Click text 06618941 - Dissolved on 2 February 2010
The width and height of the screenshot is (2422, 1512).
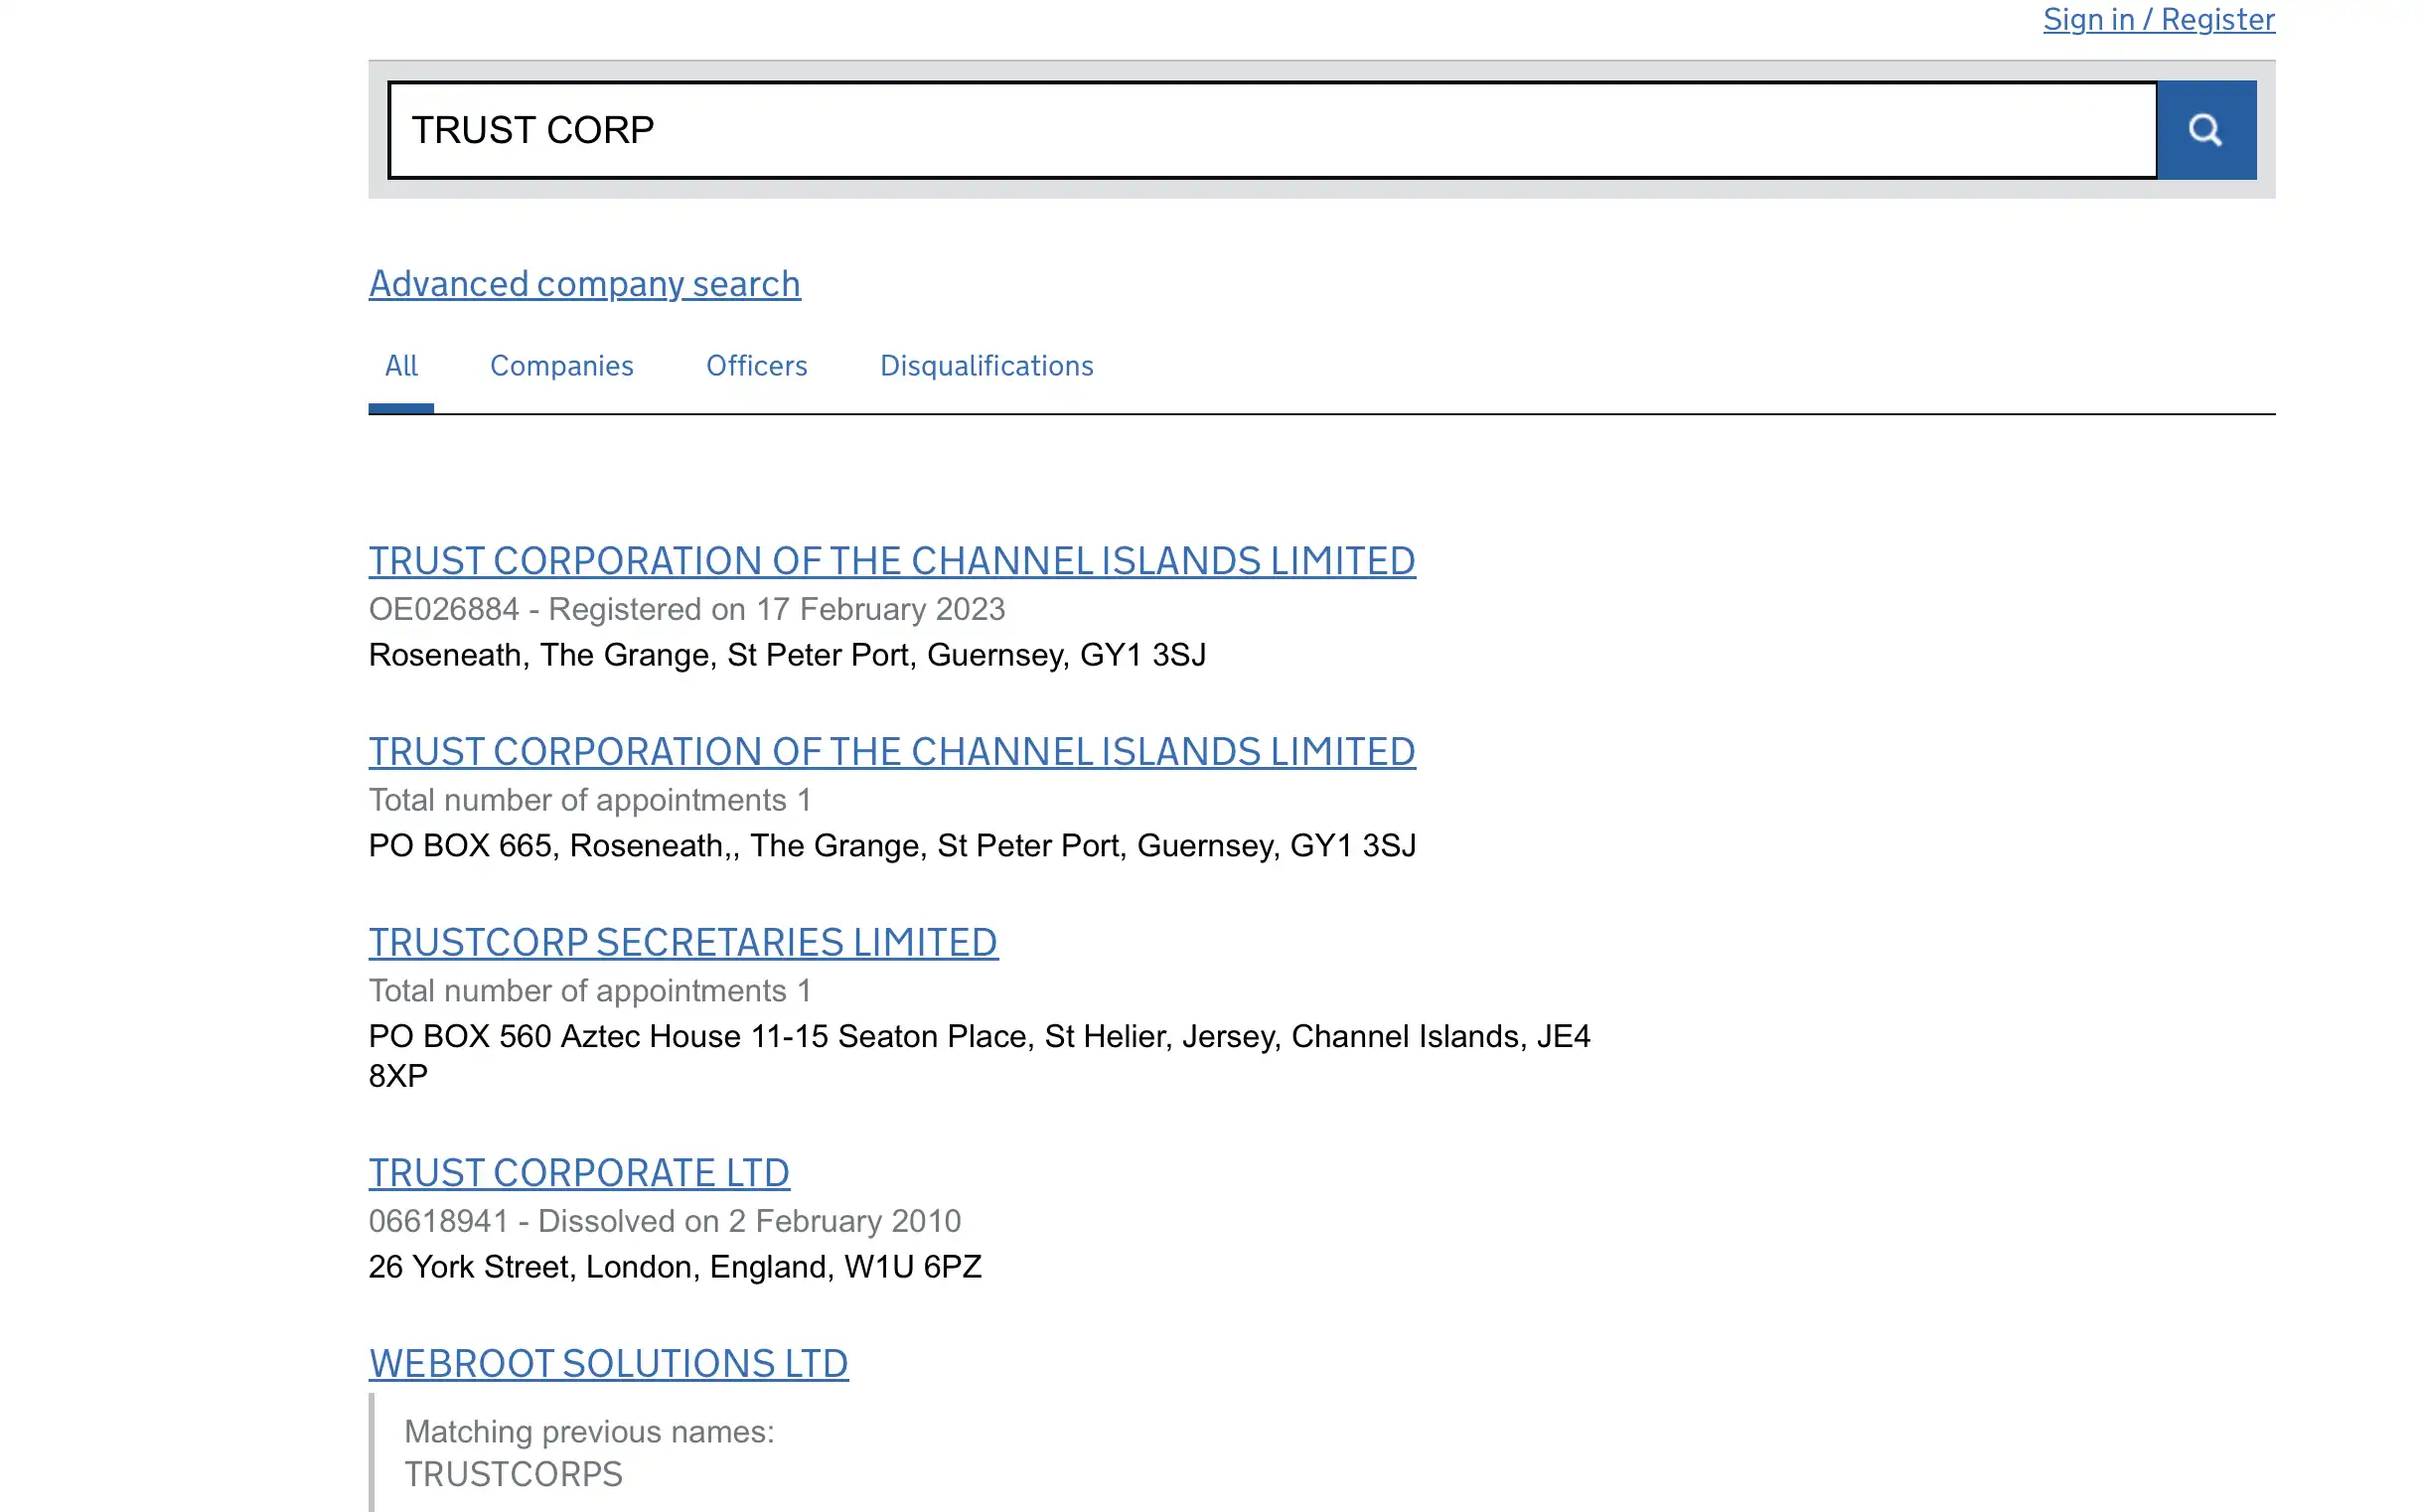pyautogui.click(x=664, y=1221)
